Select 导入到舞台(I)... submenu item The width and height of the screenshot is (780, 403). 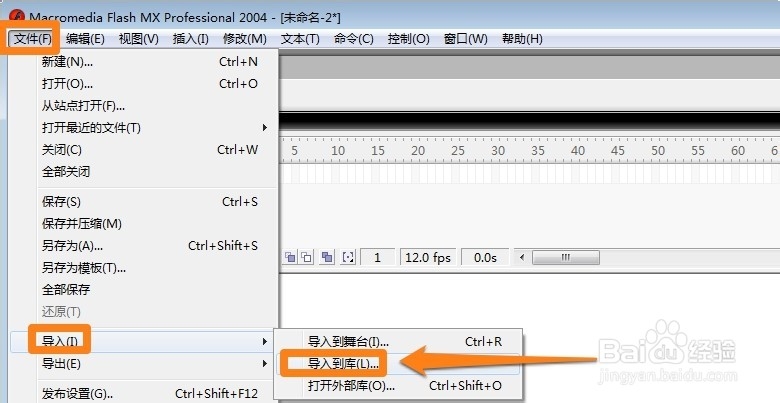coord(398,342)
